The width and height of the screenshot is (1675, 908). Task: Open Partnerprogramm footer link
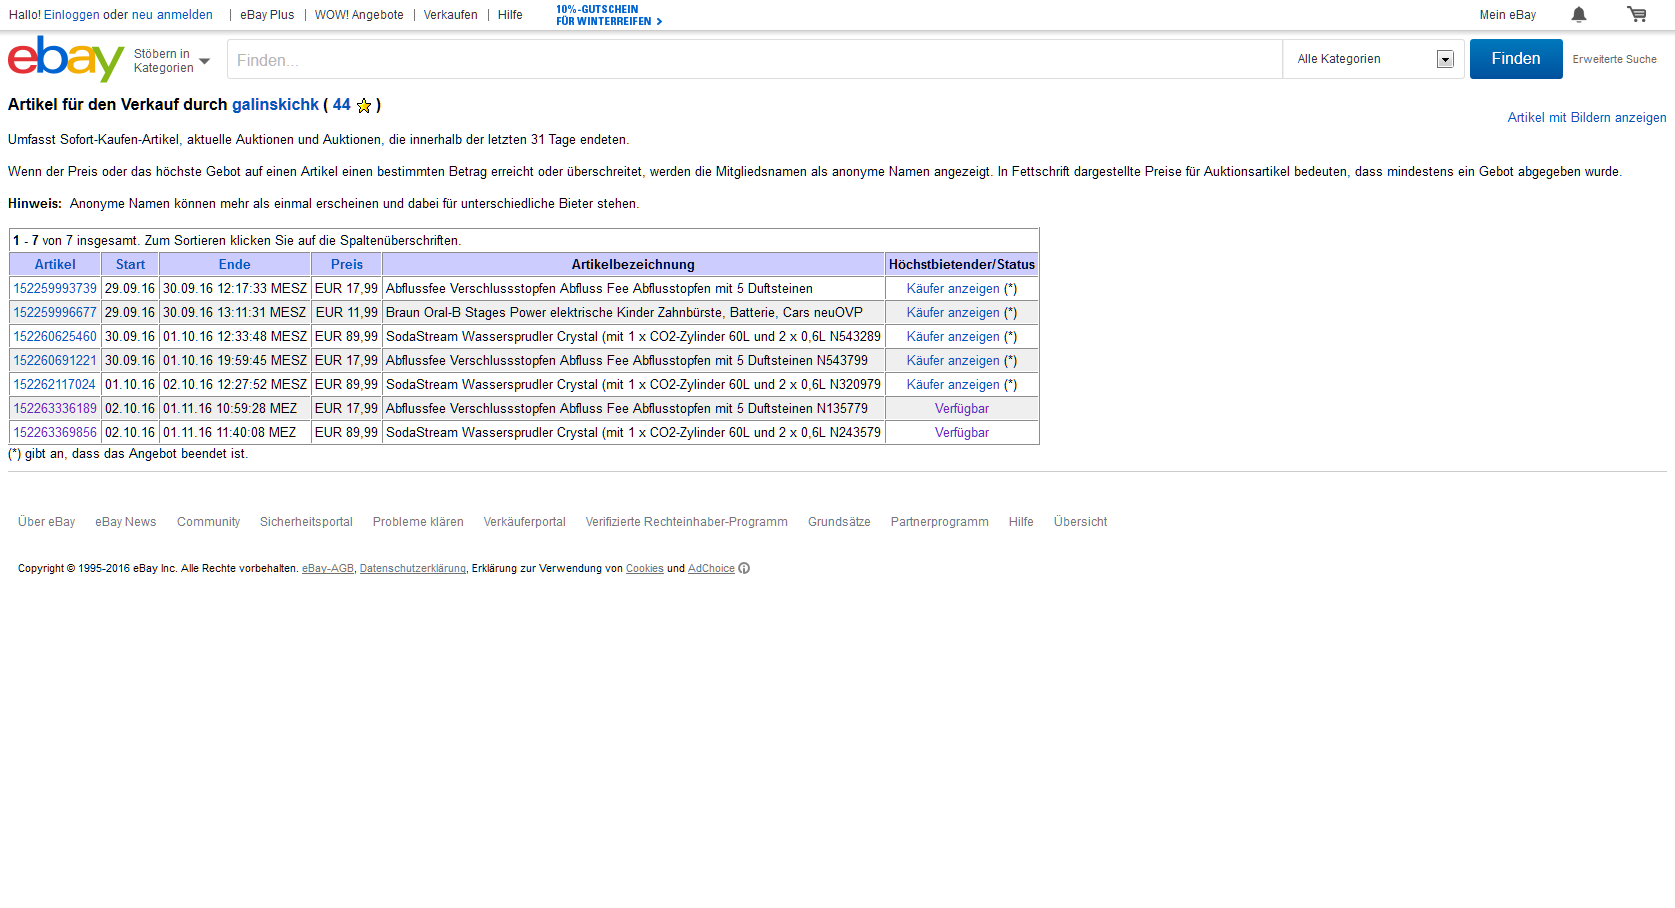(x=940, y=522)
